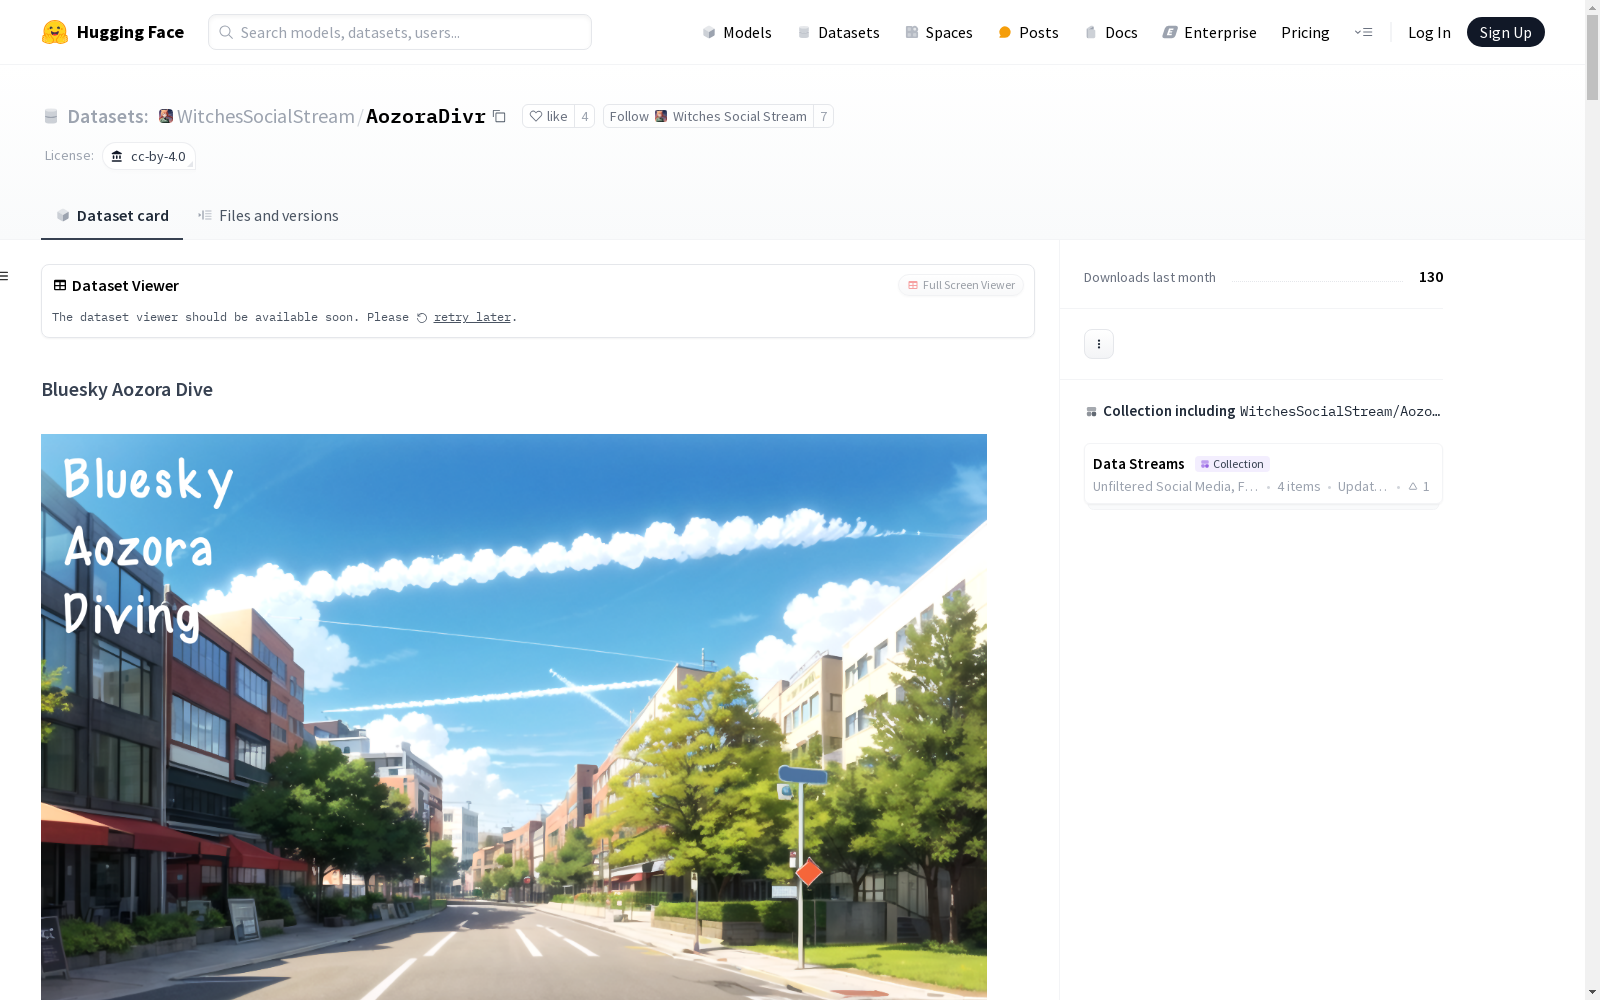Click the cc-by-4.0 license tag
1600x1000 pixels.
click(148, 156)
